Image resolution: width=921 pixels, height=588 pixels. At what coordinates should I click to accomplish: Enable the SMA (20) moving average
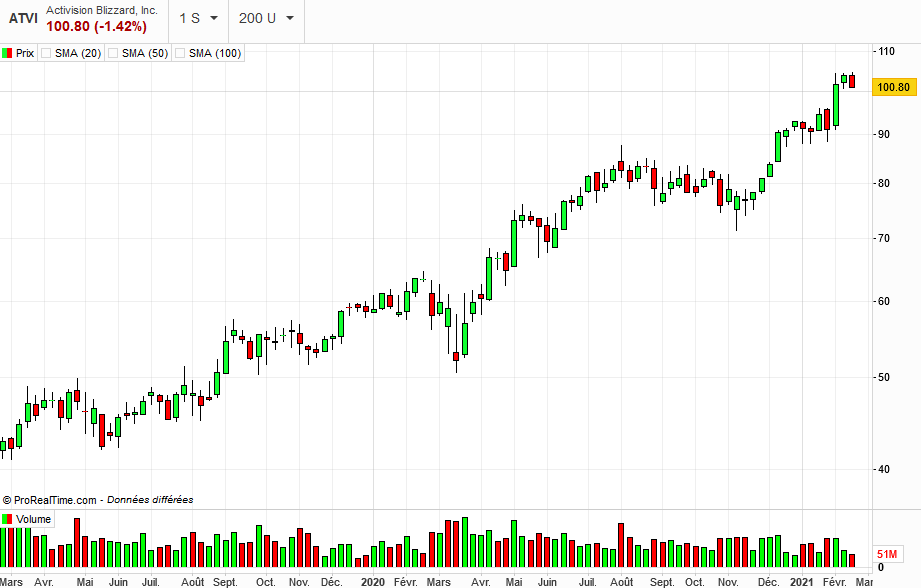coord(46,53)
